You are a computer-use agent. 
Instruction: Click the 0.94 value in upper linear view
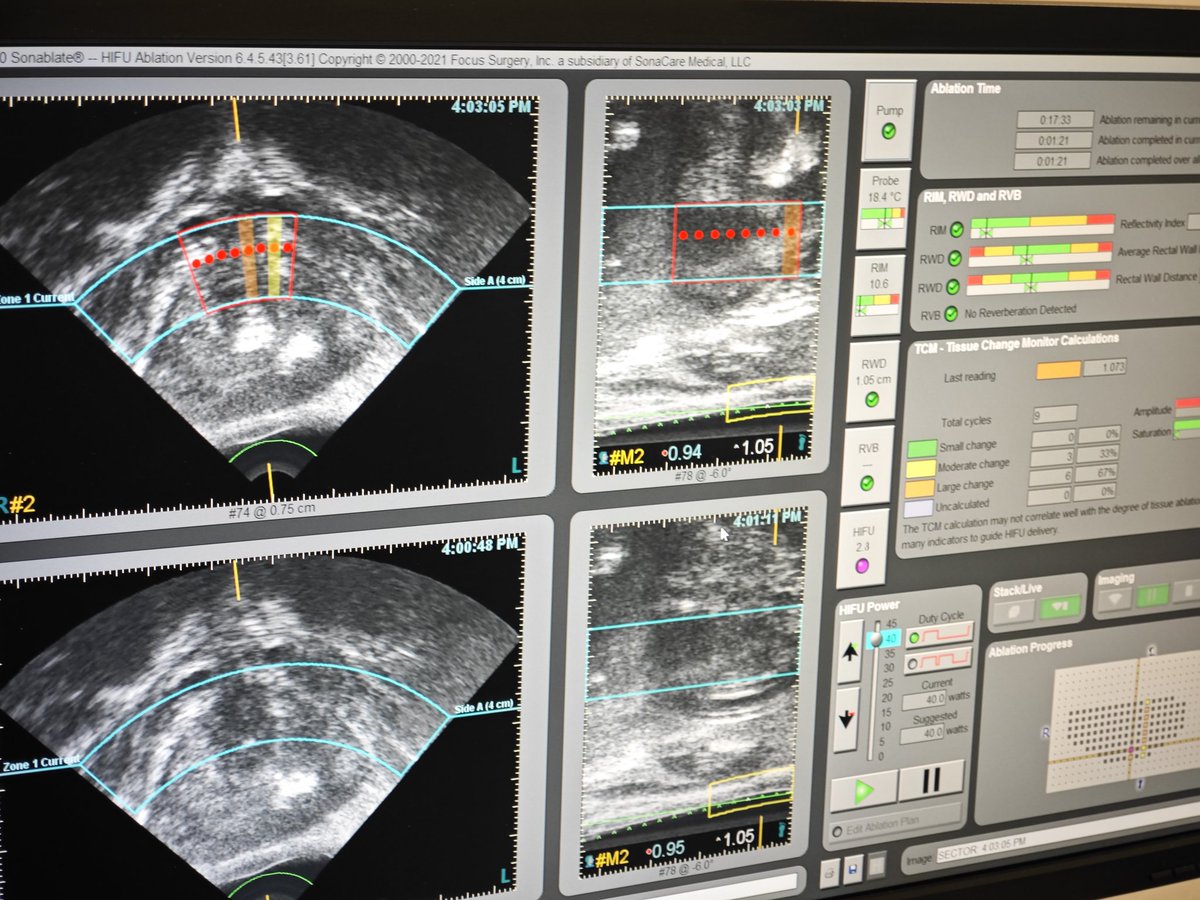click(684, 452)
